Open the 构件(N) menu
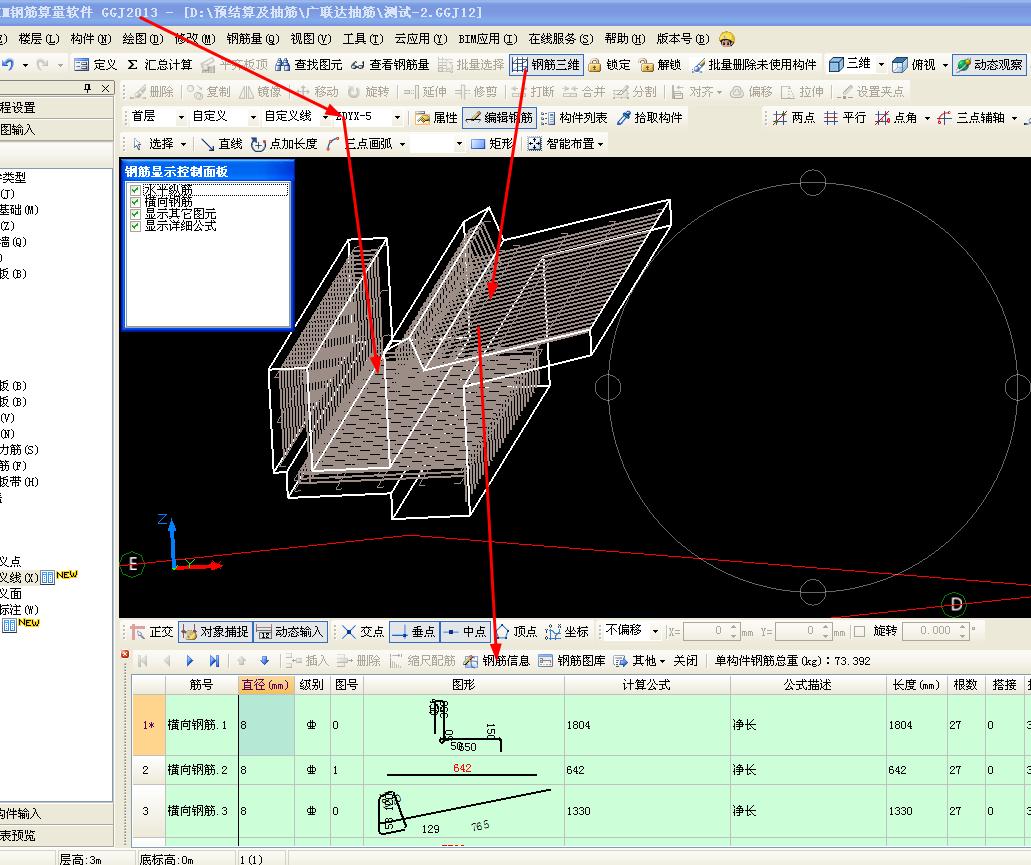This screenshot has width=1031, height=865. click(x=91, y=39)
